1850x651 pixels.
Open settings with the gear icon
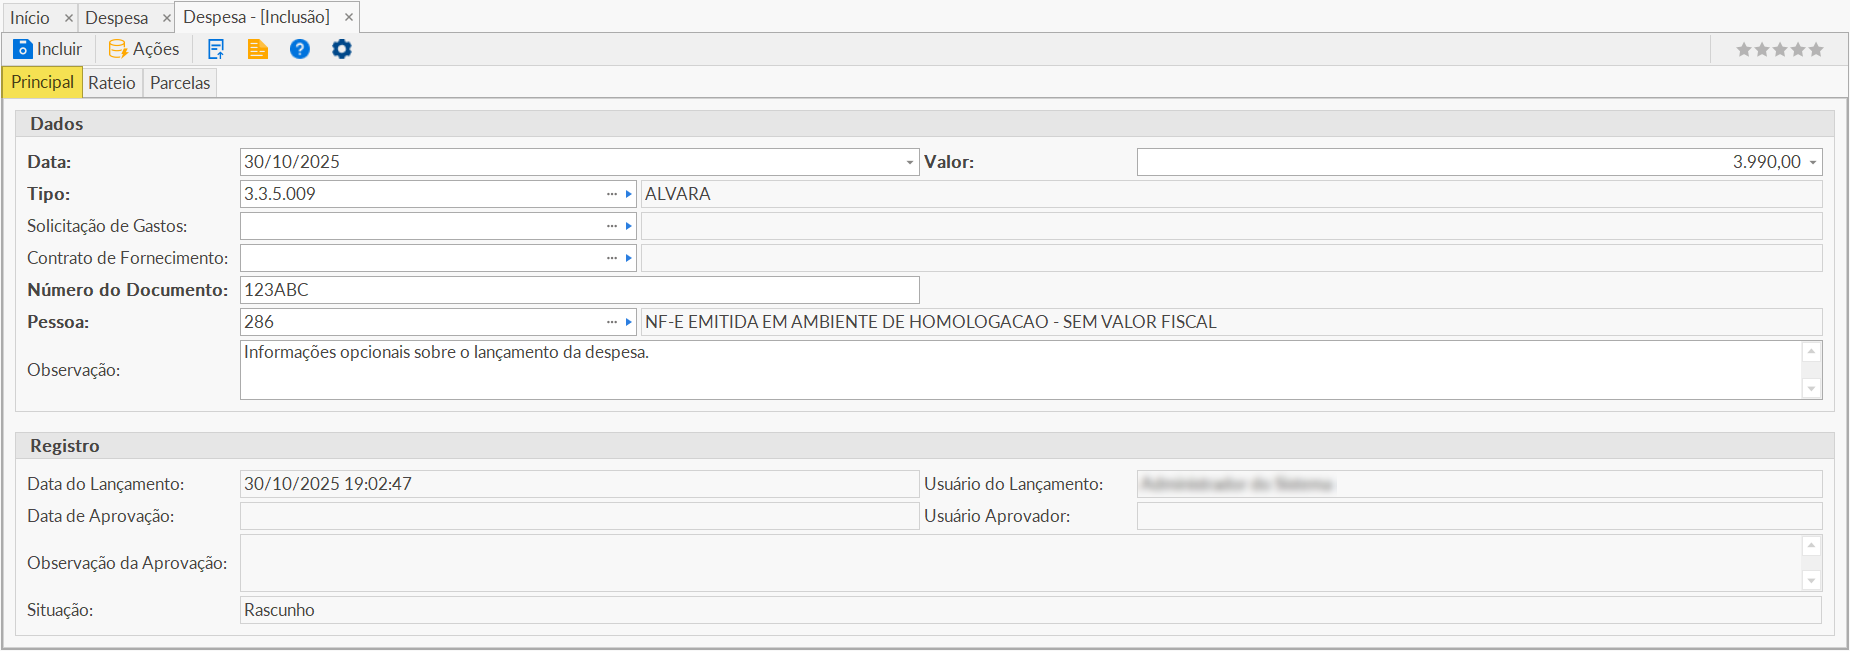coord(342,49)
